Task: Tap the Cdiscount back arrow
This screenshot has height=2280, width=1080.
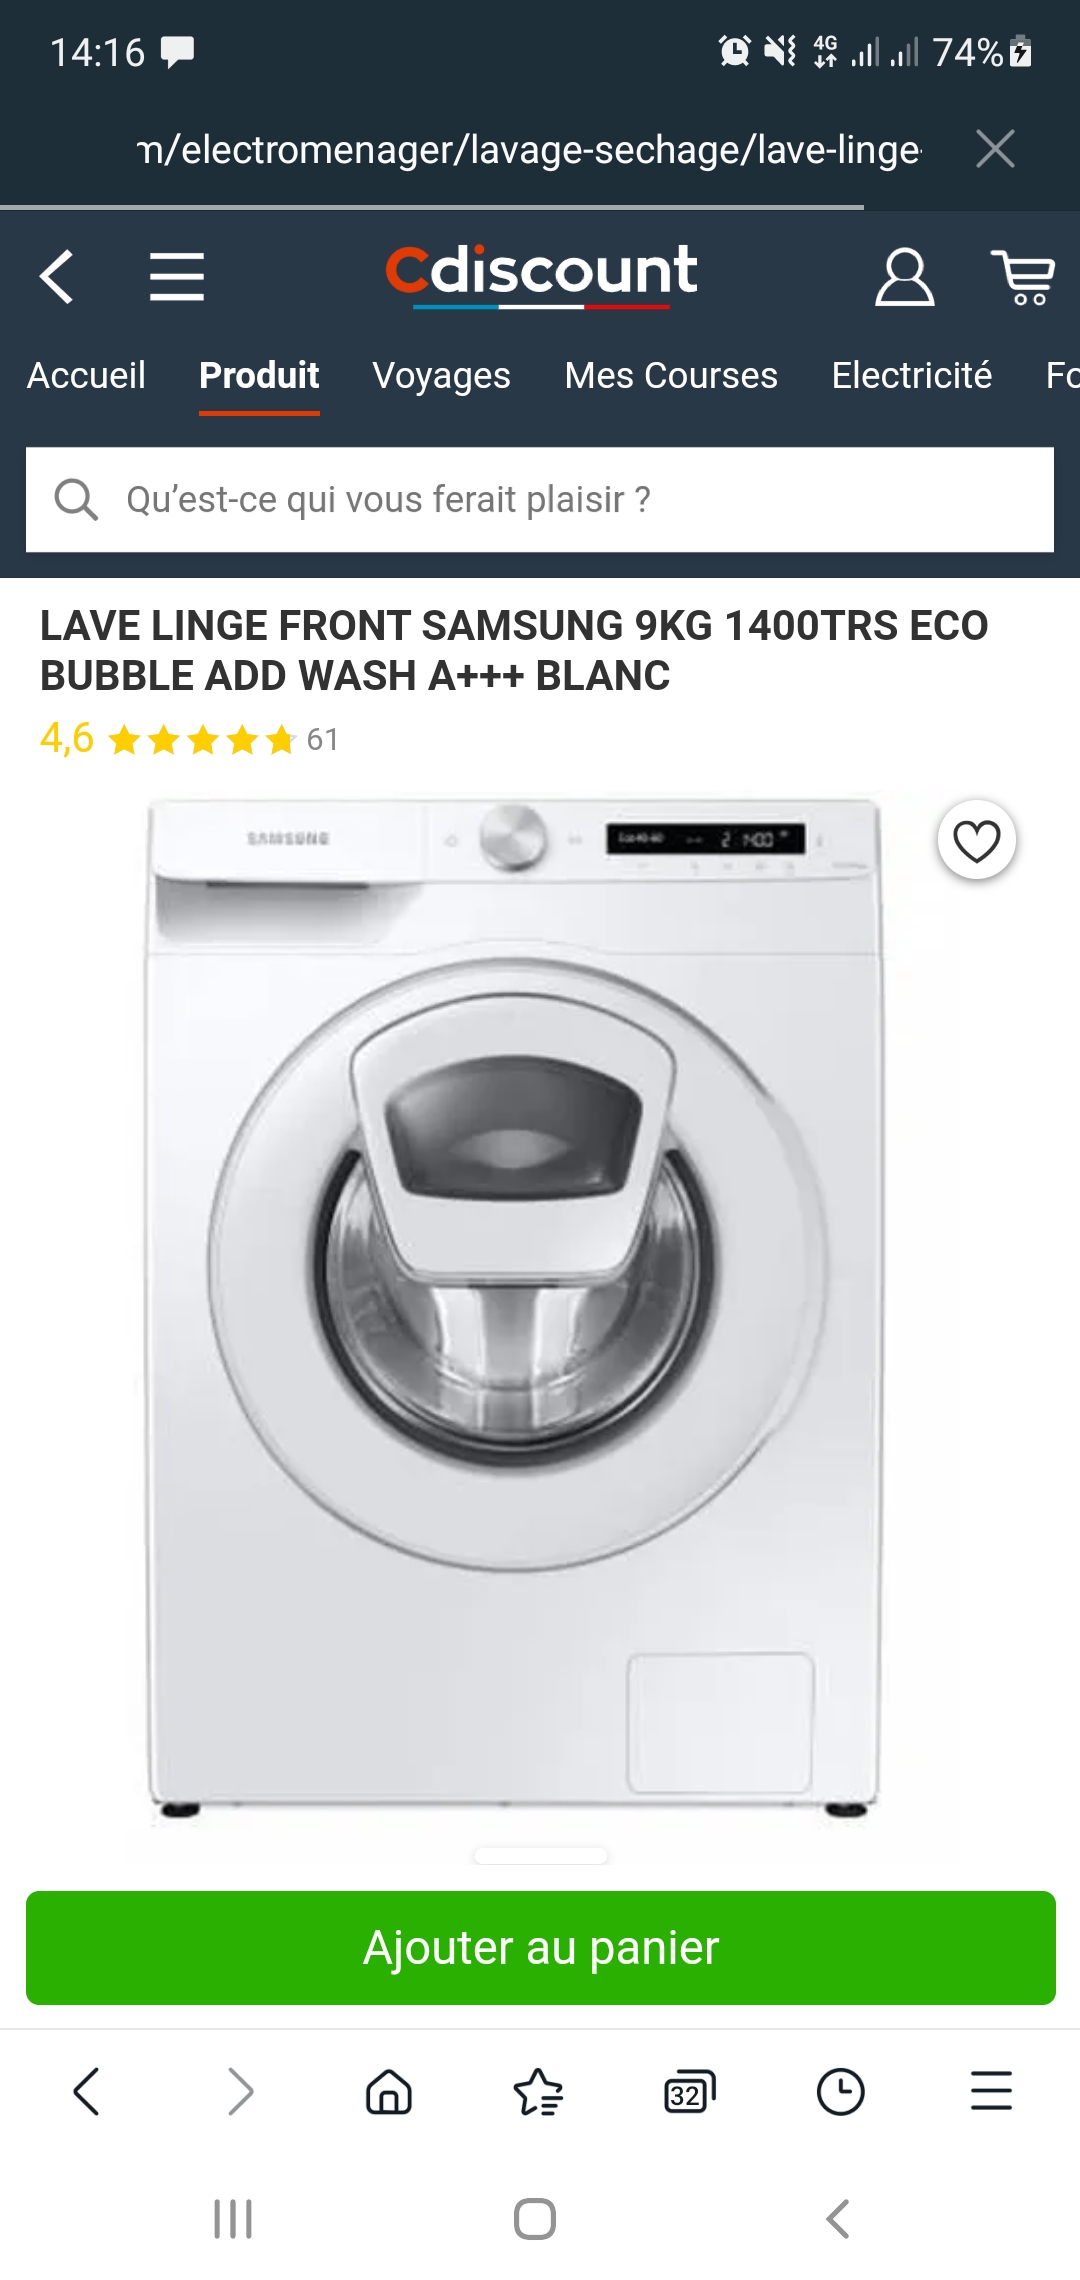Action: click(57, 276)
